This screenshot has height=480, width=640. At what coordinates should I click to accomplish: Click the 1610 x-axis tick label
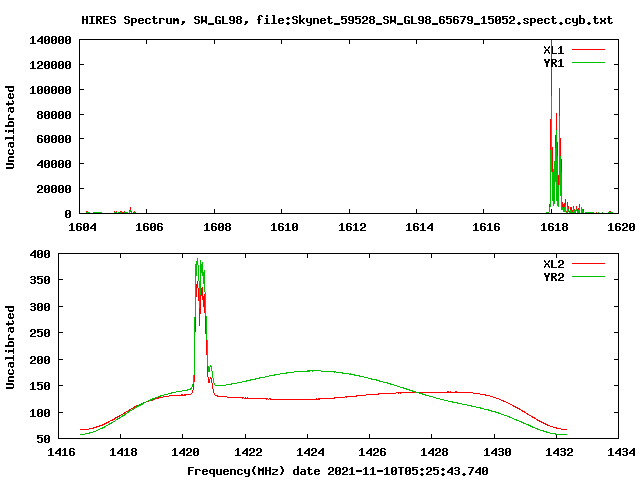(284, 227)
